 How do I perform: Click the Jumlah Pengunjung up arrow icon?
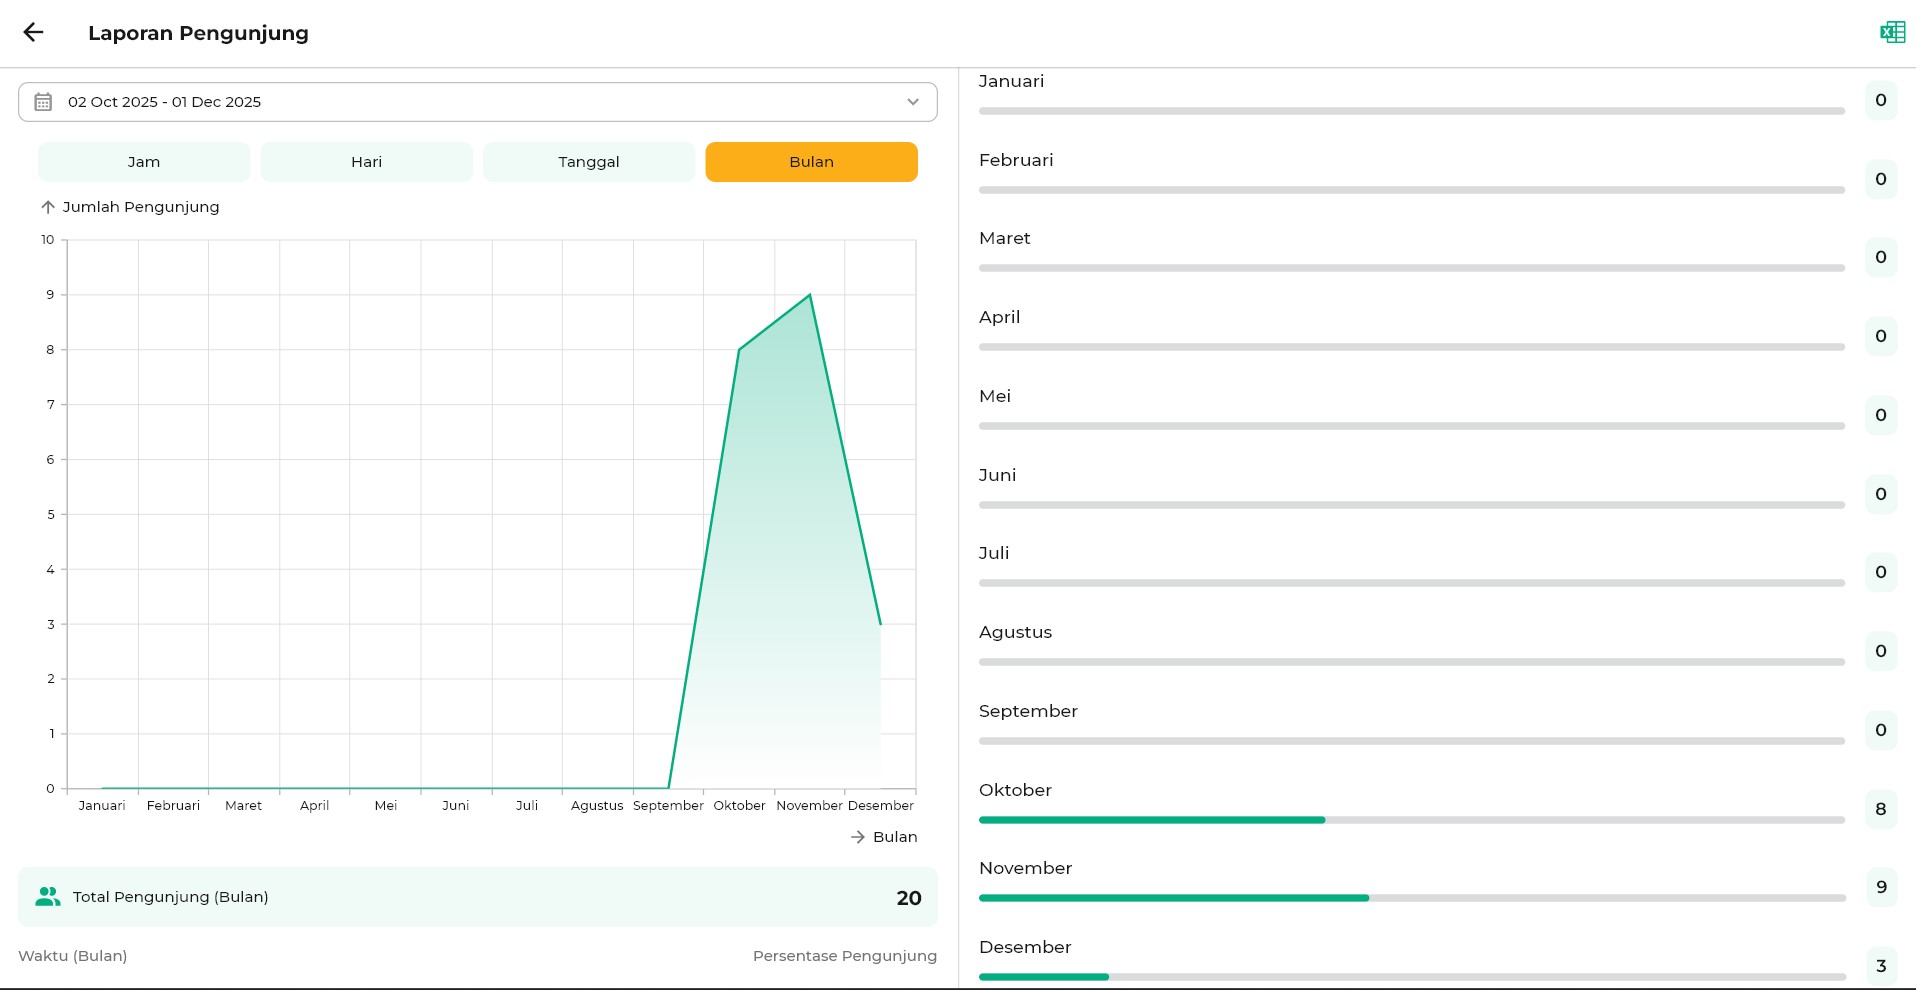point(47,207)
